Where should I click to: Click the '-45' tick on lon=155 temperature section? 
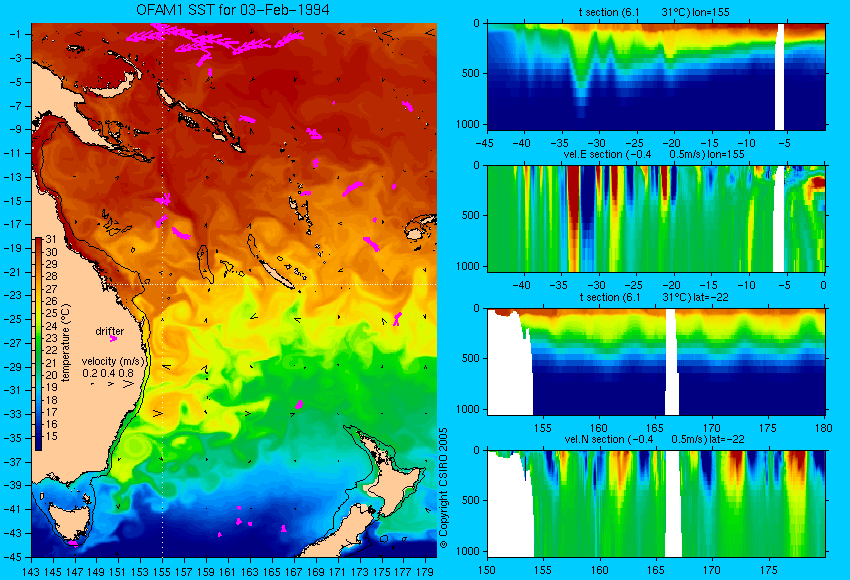(x=487, y=143)
